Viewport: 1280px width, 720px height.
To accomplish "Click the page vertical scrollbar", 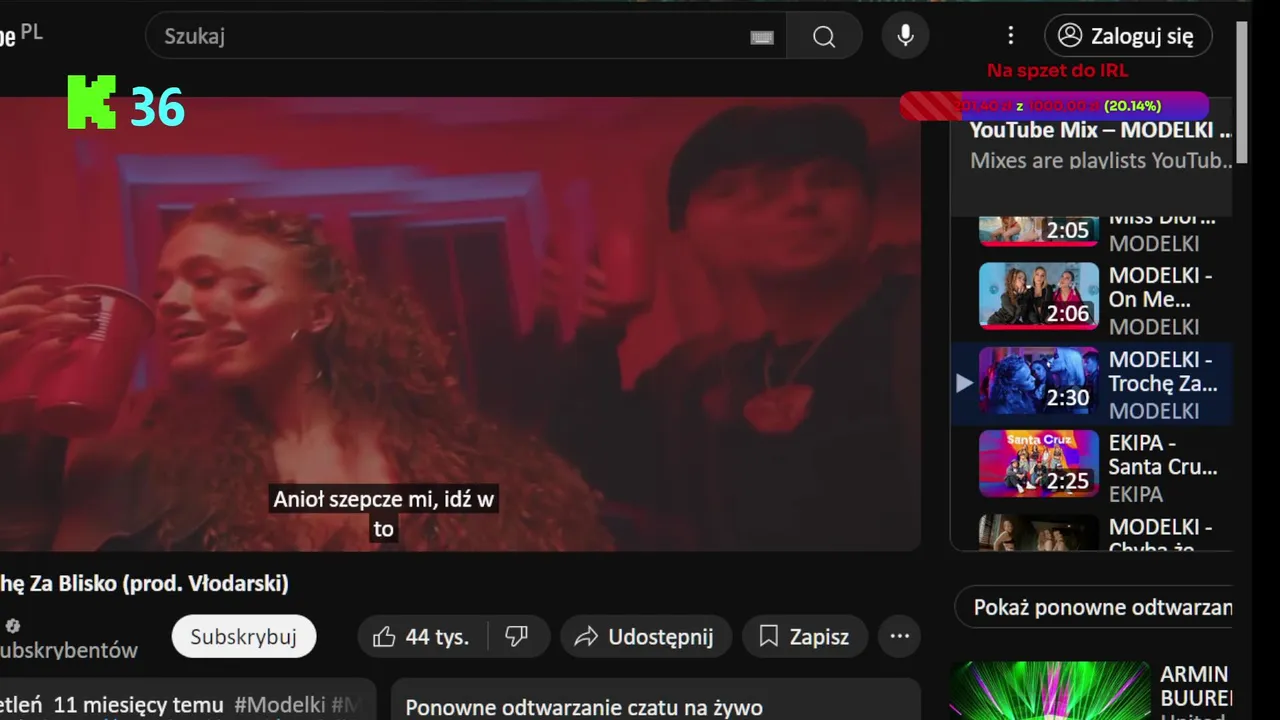I will 1242,92.
